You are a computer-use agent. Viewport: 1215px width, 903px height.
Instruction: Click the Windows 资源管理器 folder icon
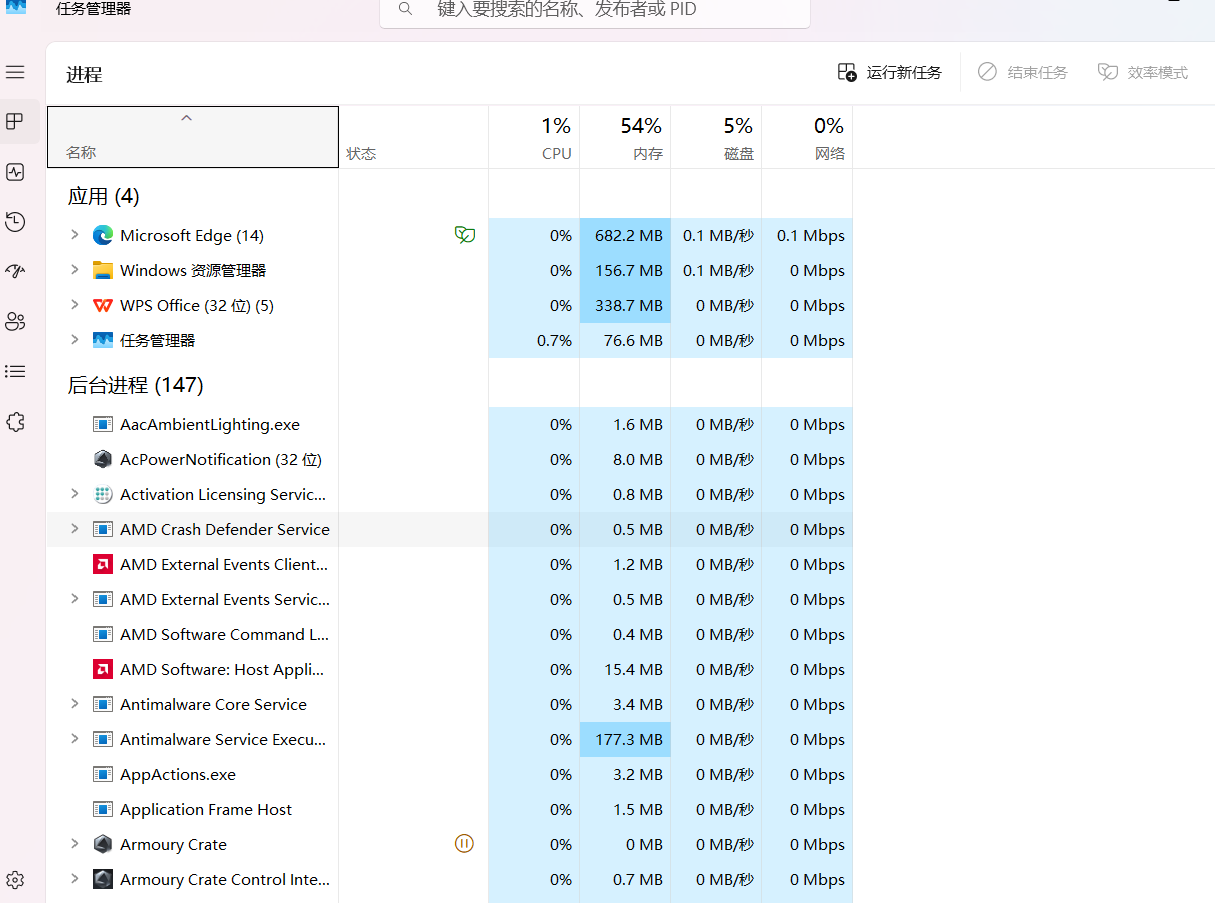pyautogui.click(x=102, y=270)
